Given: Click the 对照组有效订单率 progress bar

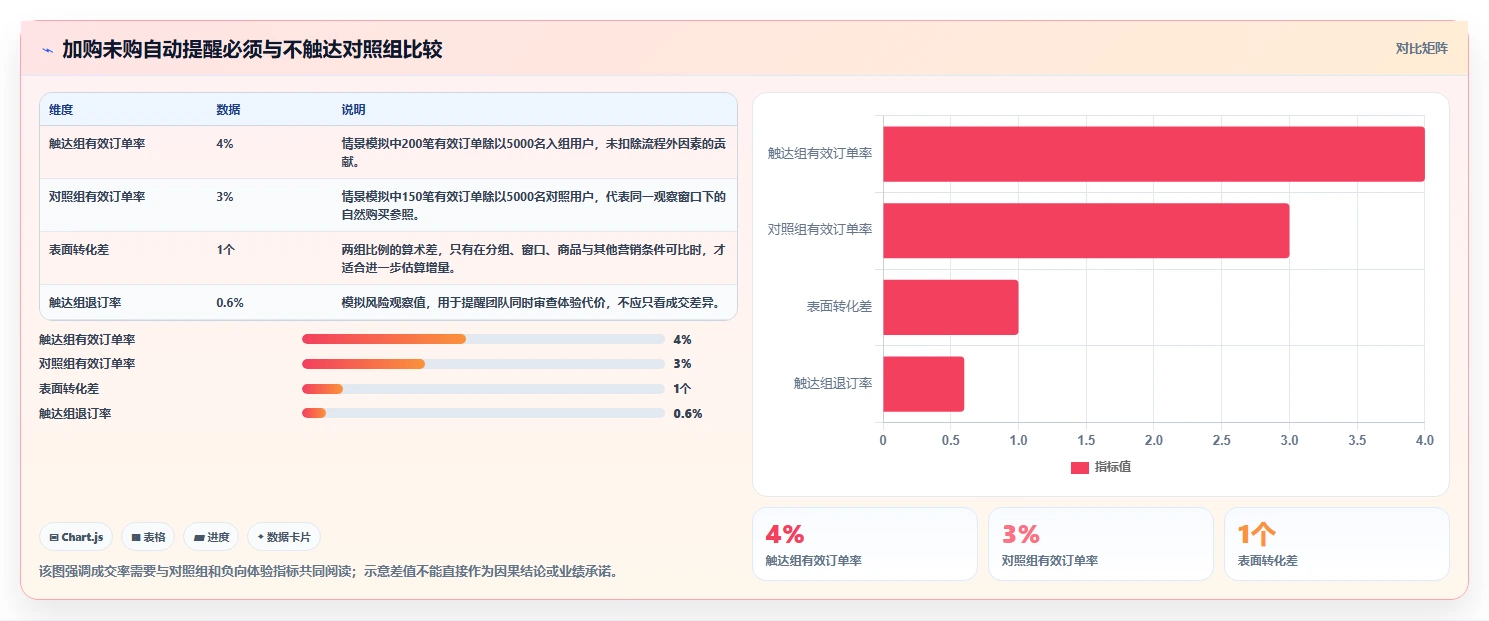Looking at the screenshot, I should (483, 364).
